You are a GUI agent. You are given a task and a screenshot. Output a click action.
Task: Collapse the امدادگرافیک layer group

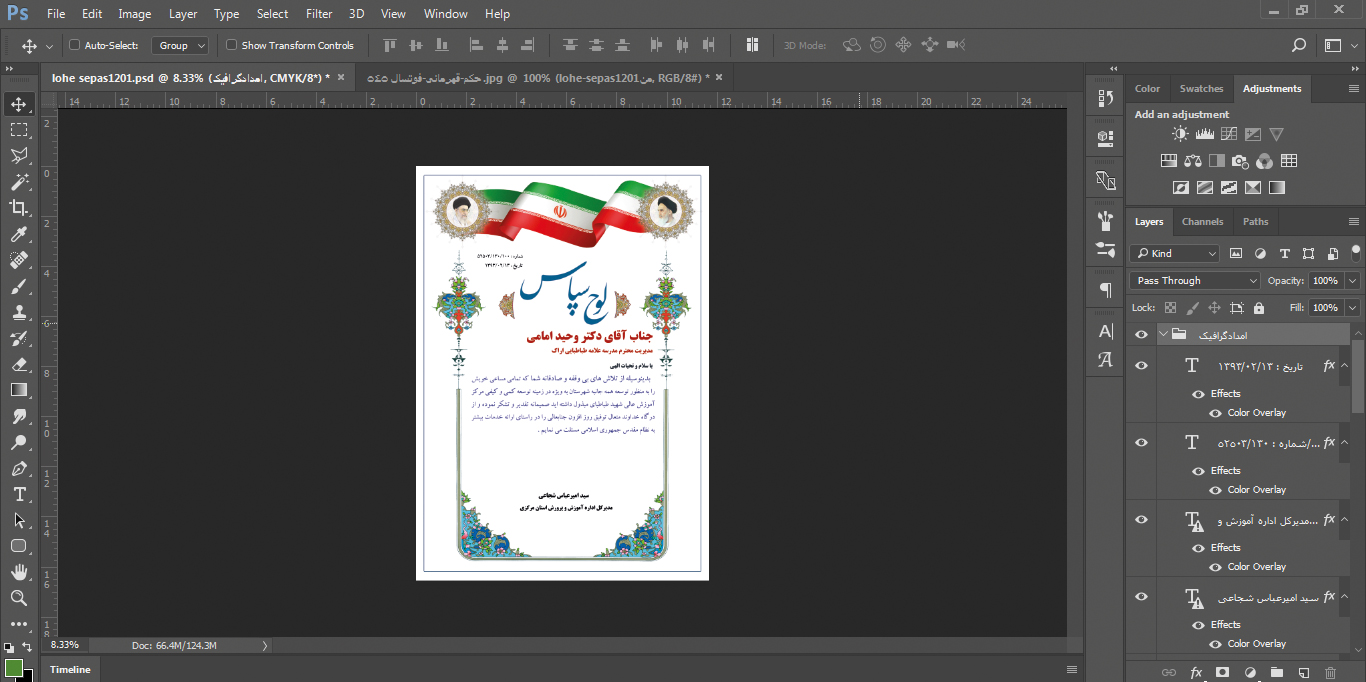pyautogui.click(x=1163, y=335)
